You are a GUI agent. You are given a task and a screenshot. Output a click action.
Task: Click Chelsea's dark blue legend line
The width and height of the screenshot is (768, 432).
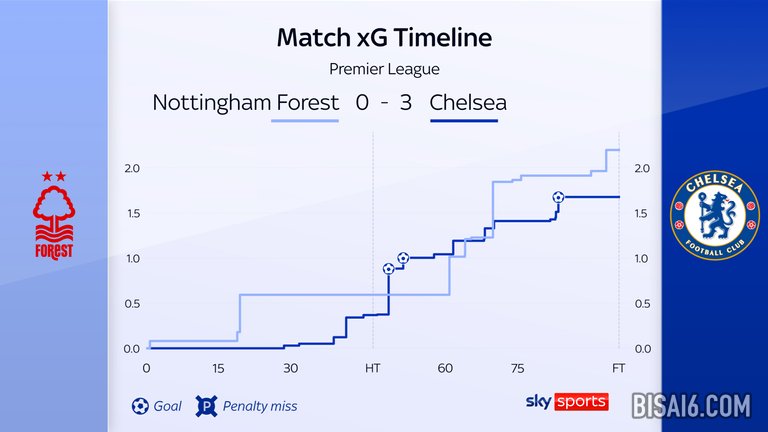(463, 122)
